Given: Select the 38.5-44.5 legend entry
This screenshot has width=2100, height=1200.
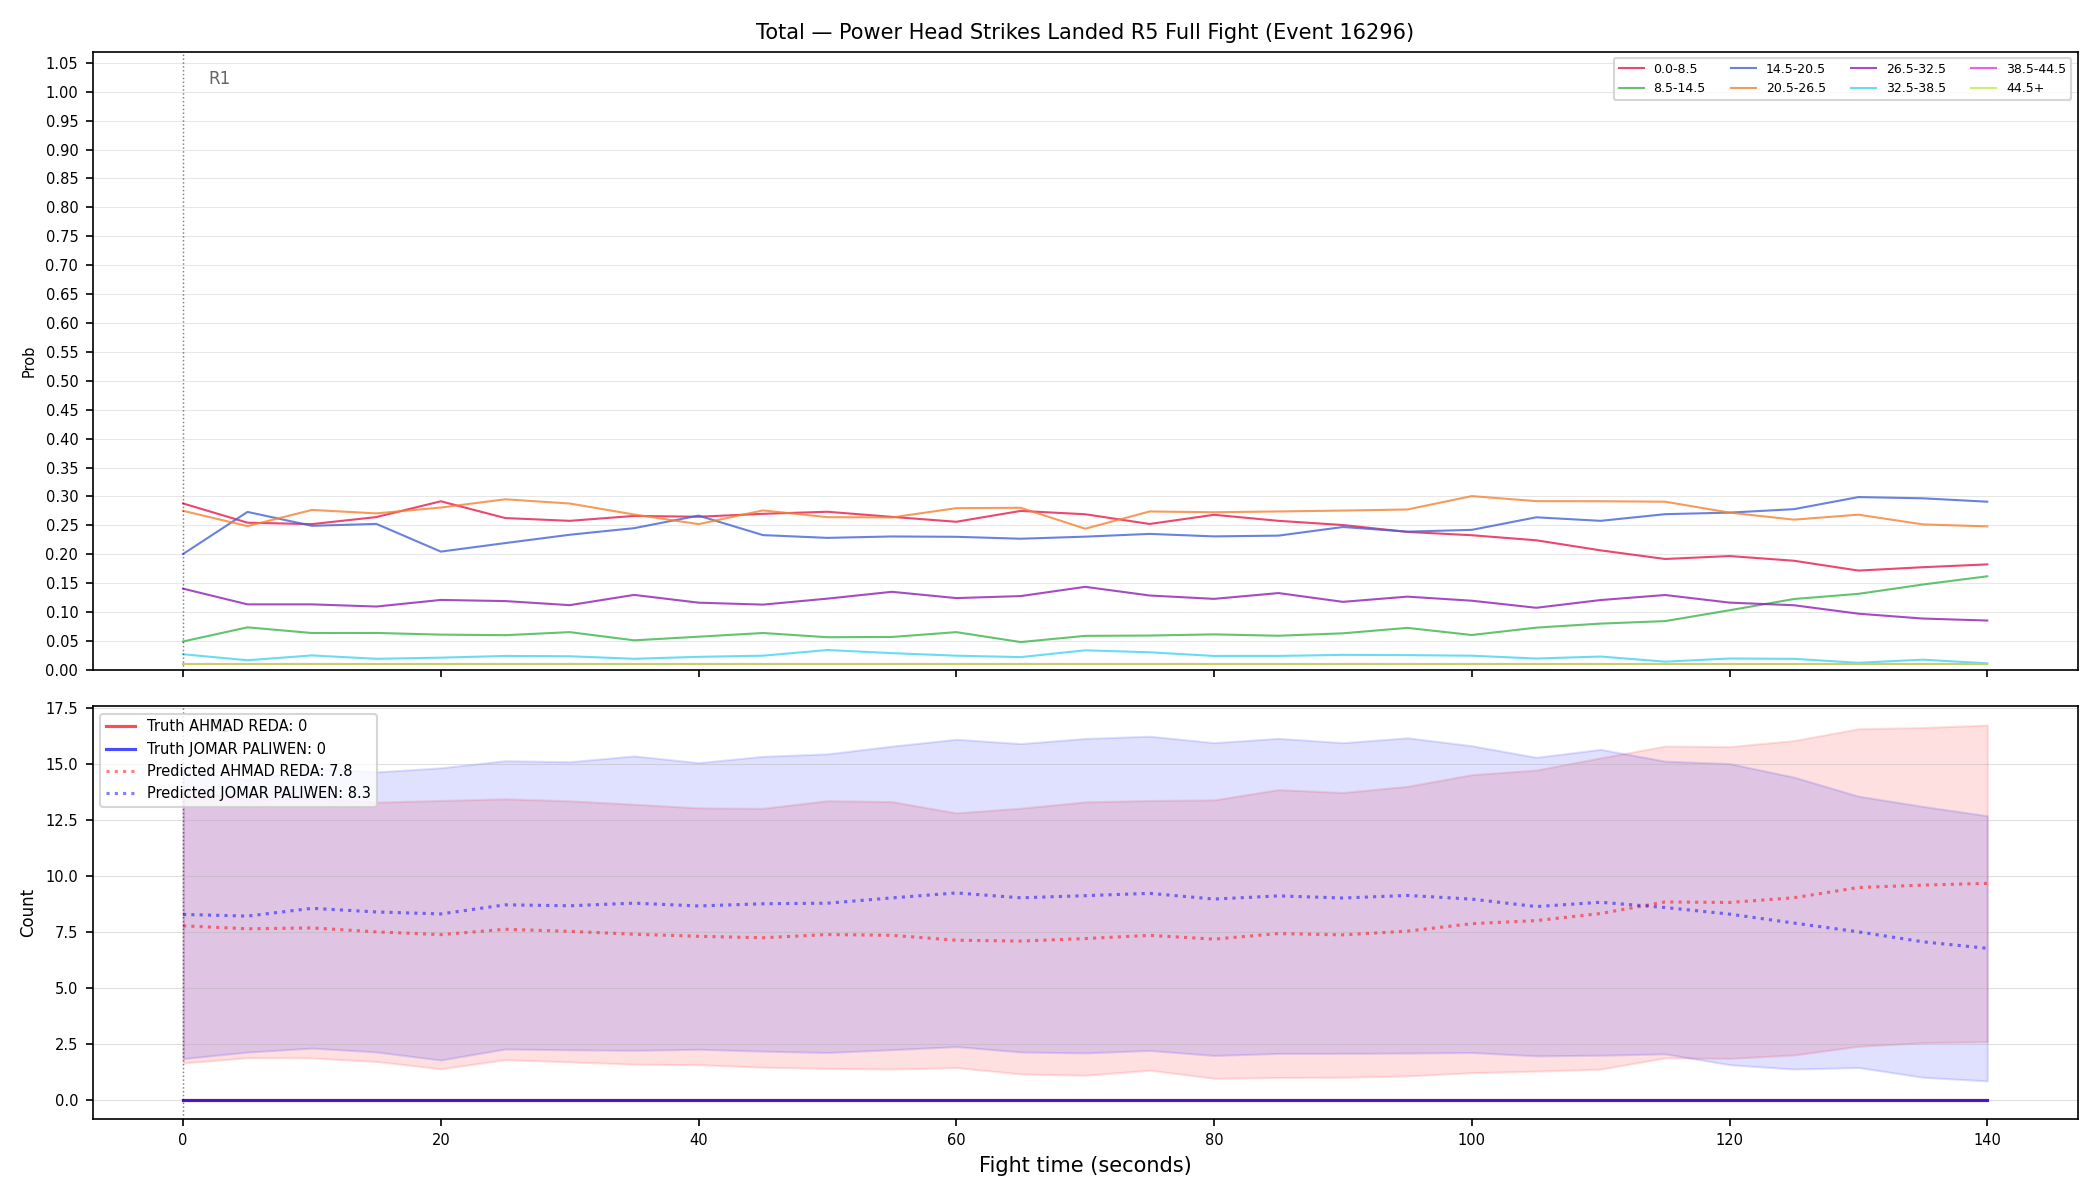Looking at the screenshot, I should 2018,69.
